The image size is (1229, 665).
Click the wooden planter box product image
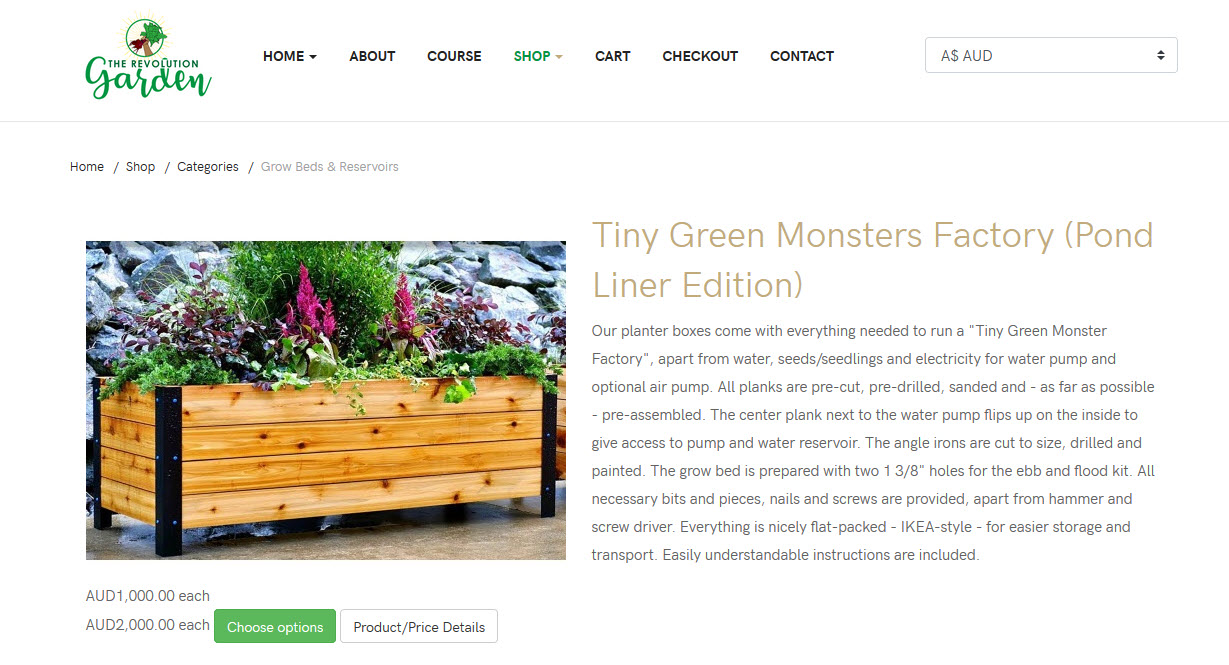coord(326,400)
